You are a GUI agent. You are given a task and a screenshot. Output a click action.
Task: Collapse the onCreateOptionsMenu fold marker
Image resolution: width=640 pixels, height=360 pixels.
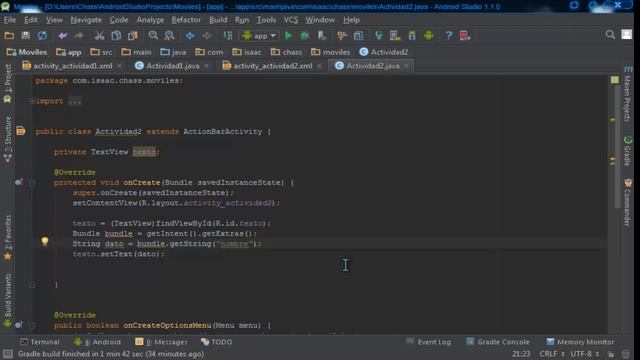31,325
